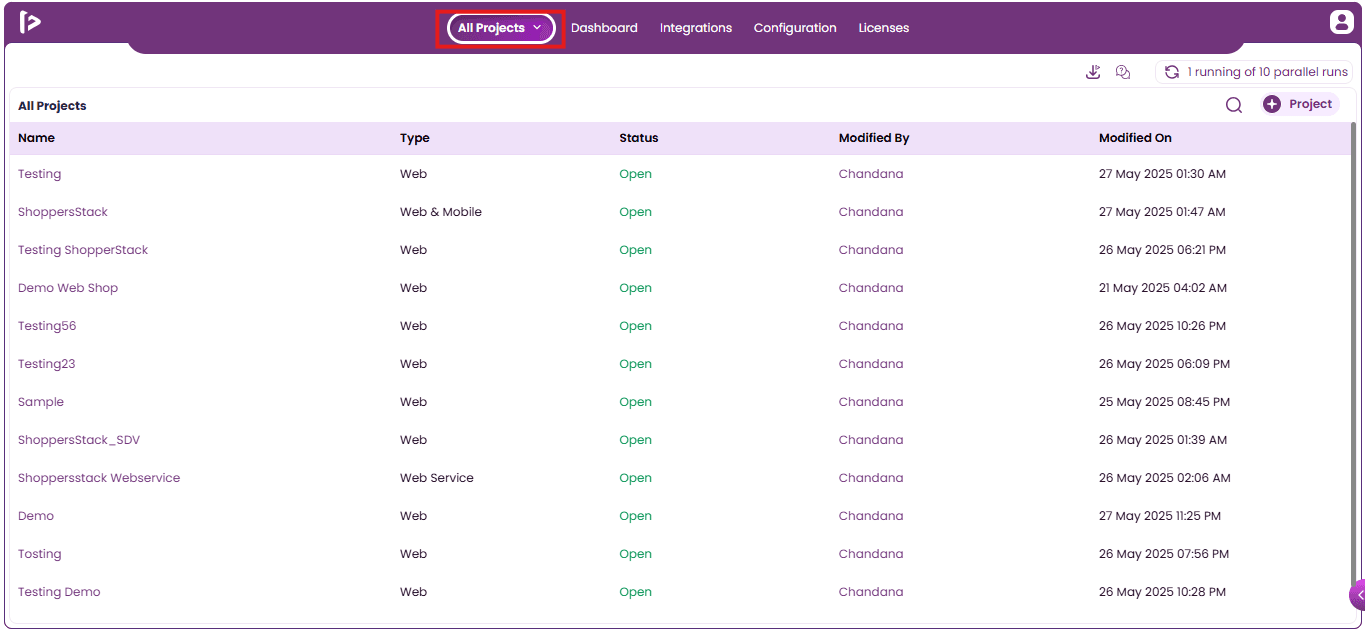Select the Licenses tab
Viewport: 1365px width, 629px height.
tap(884, 28)
